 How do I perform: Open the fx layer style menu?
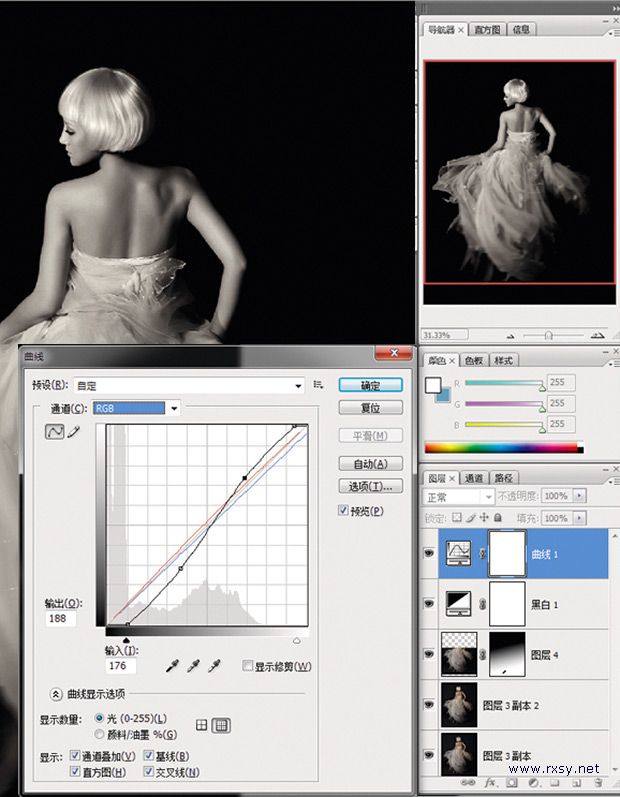490,783
